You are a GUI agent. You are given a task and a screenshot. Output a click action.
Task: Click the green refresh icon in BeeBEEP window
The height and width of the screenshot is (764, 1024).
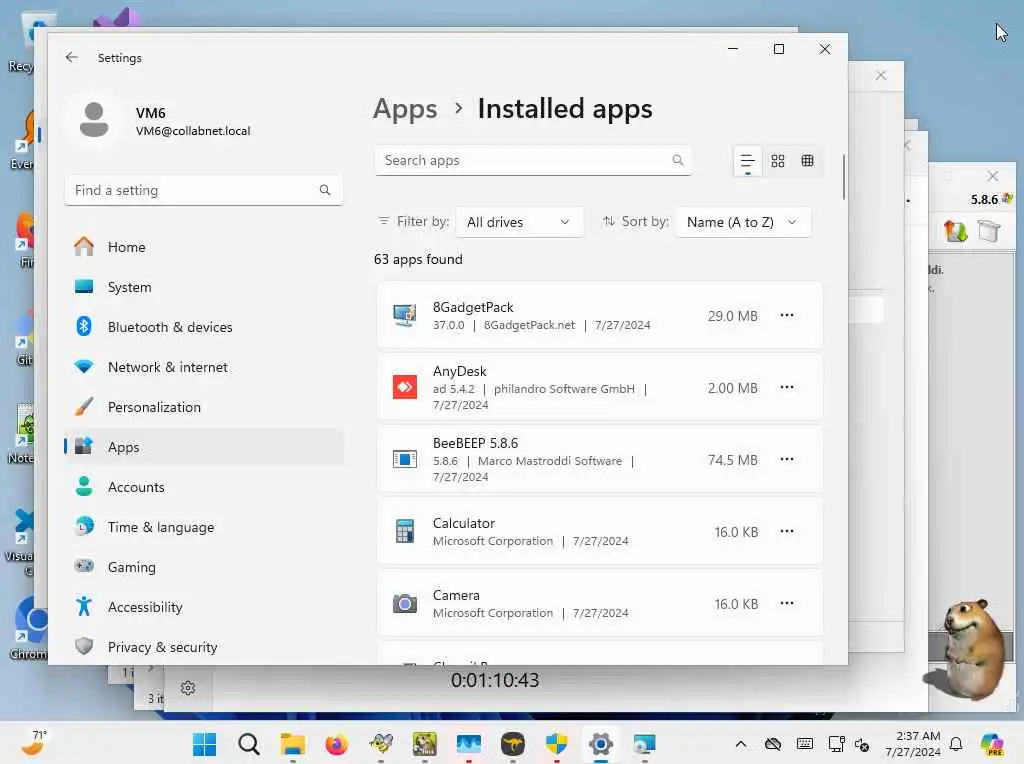(x=955, y=231)
